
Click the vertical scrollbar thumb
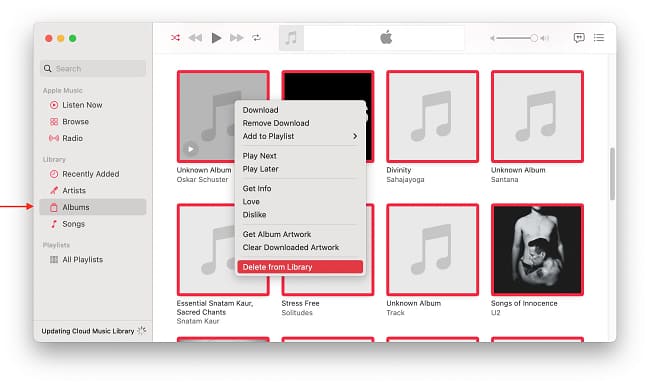click(x=612, y=174)
